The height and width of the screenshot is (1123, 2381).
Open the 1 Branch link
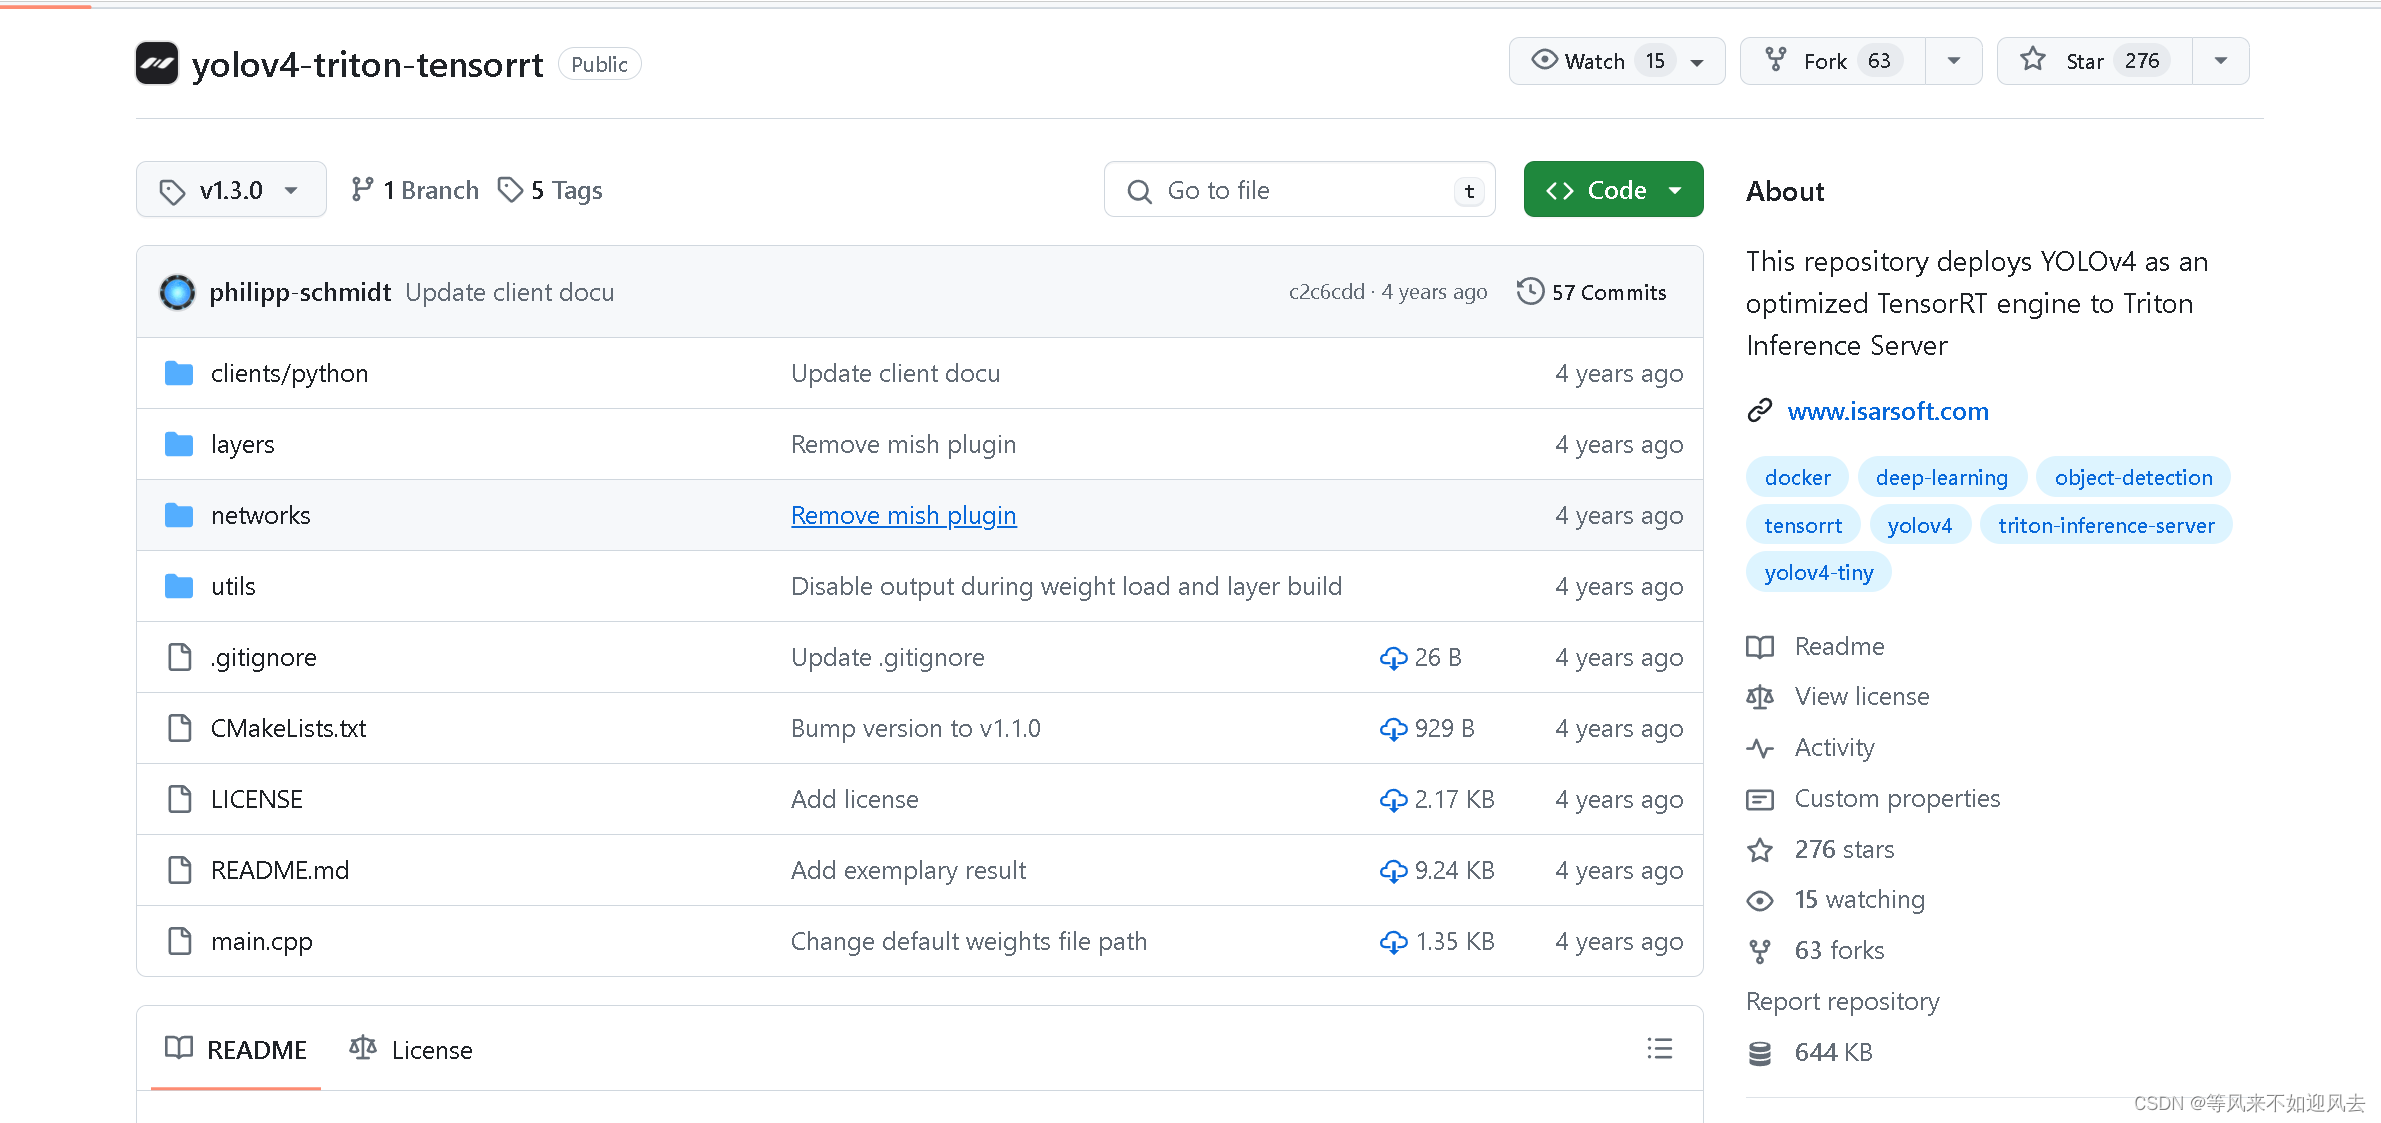415,190
